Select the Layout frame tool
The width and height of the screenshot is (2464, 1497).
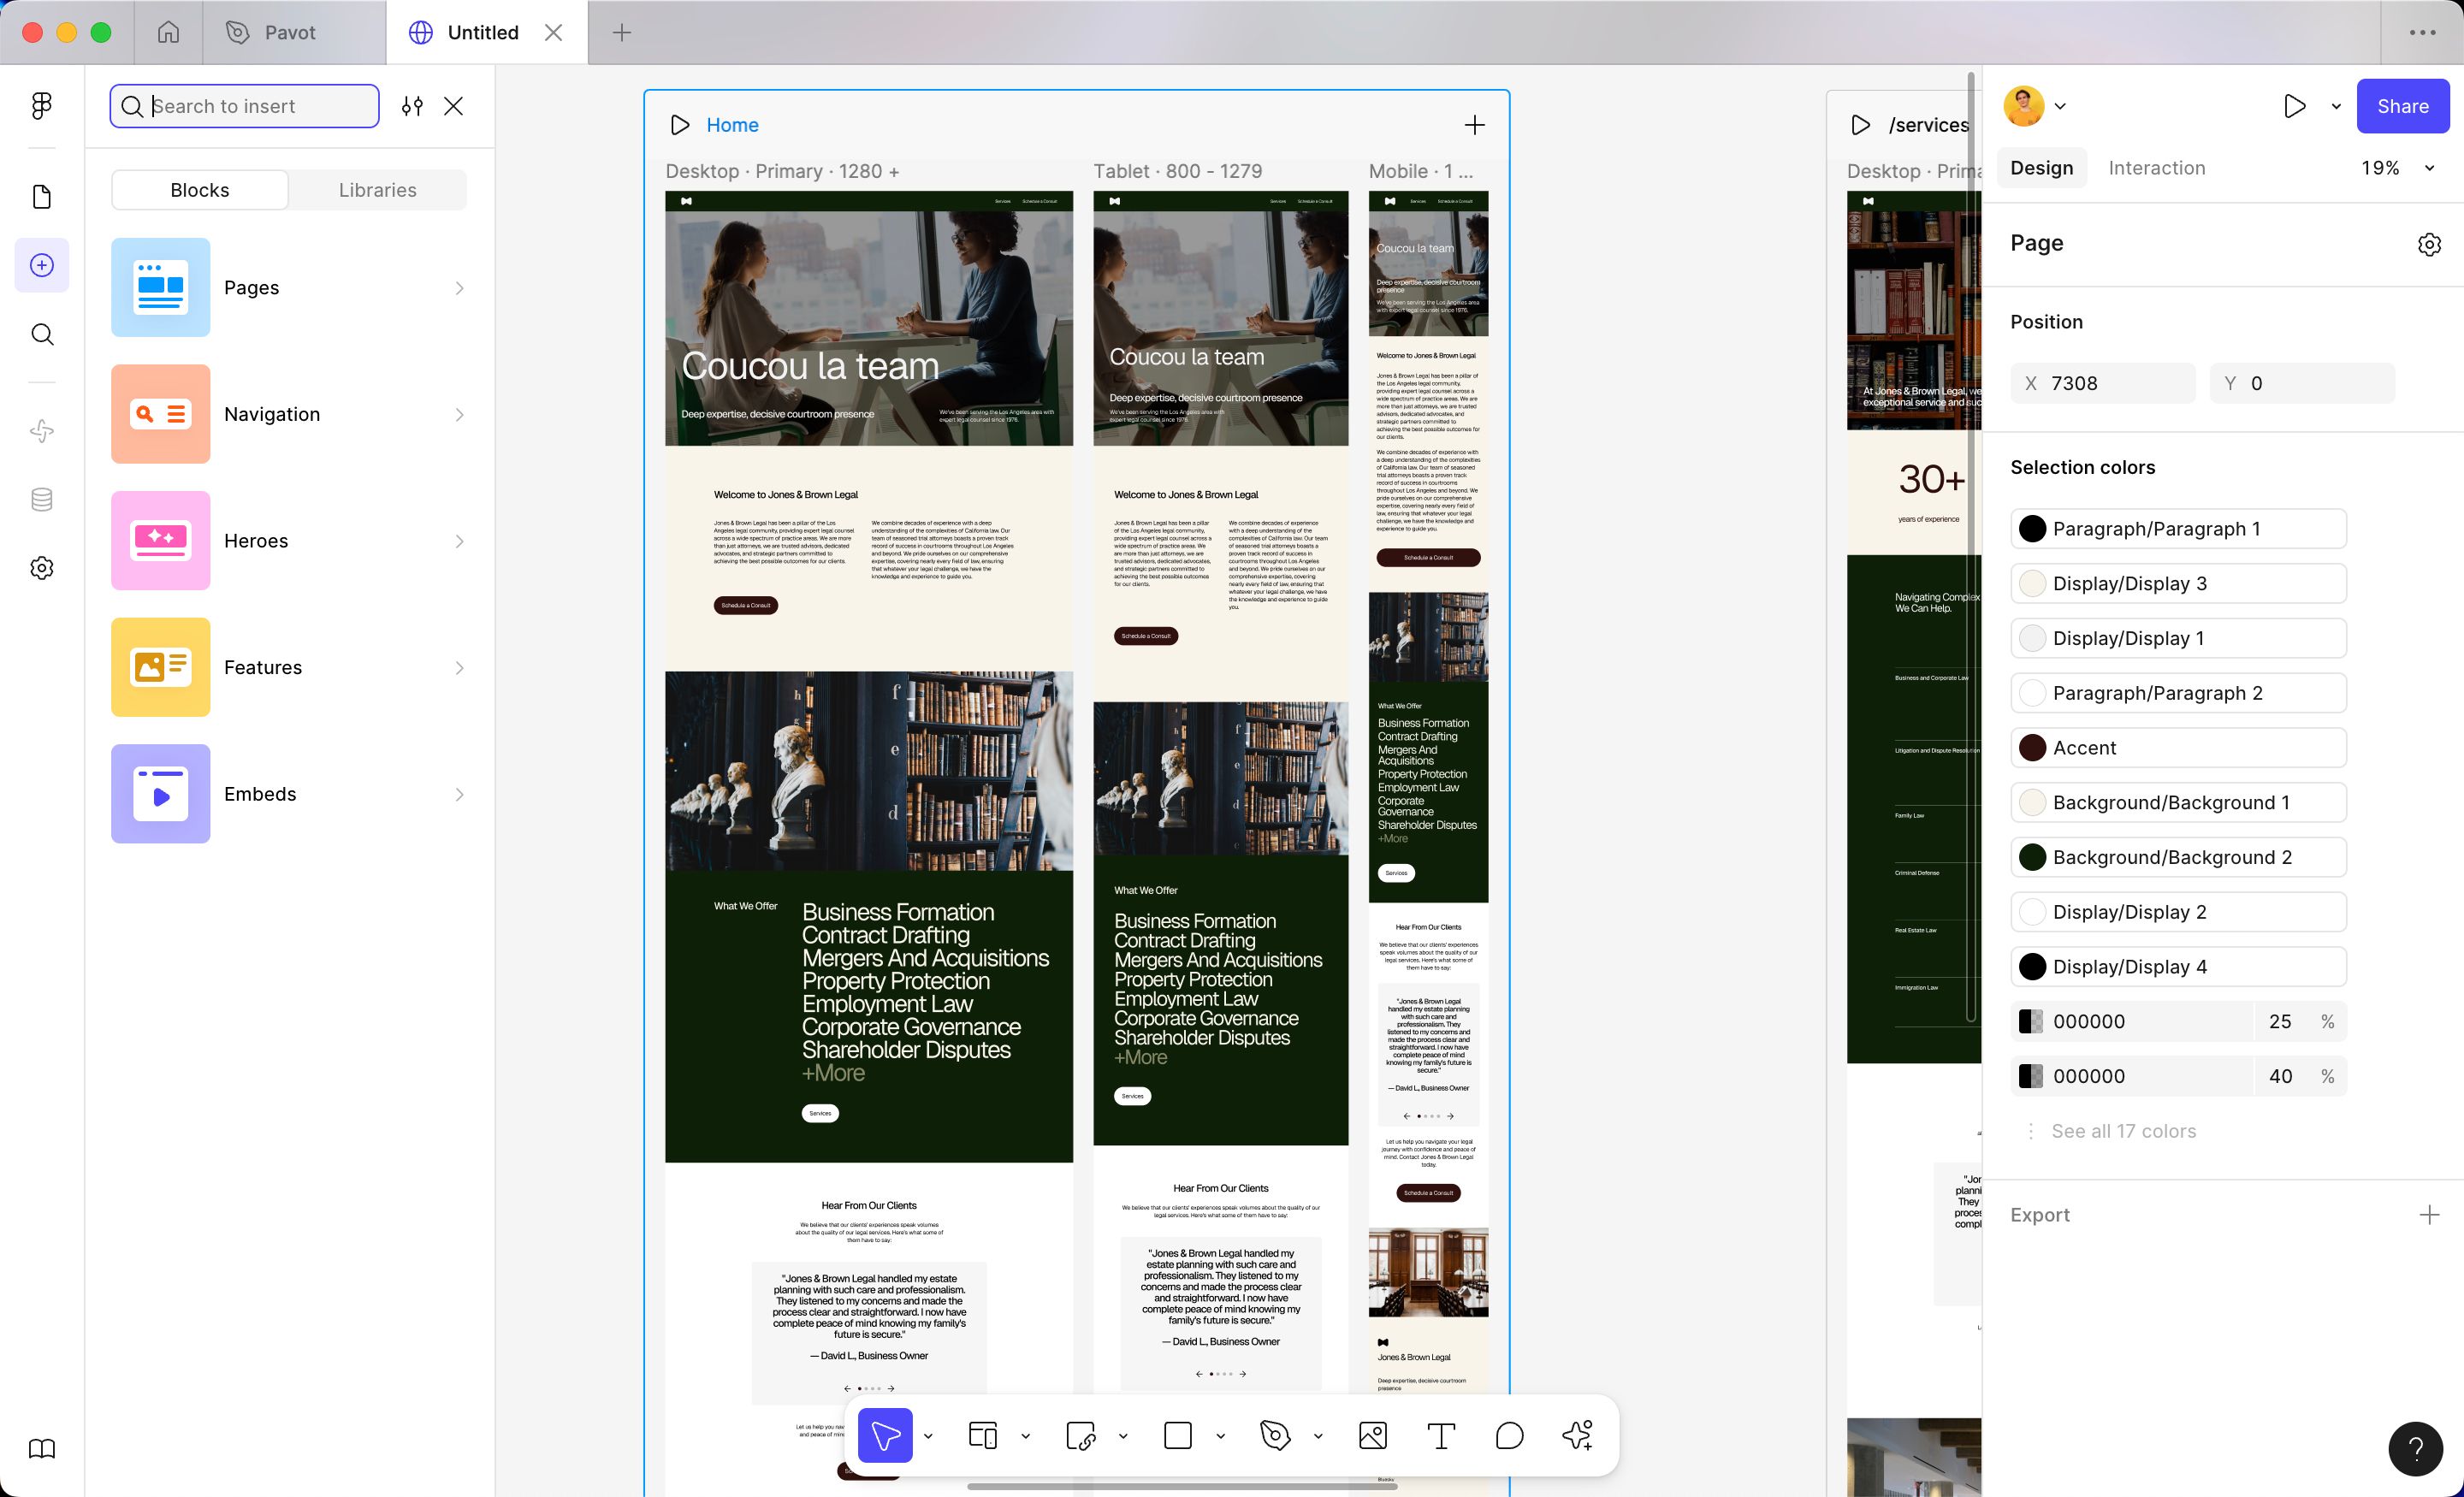point(983,1436)
